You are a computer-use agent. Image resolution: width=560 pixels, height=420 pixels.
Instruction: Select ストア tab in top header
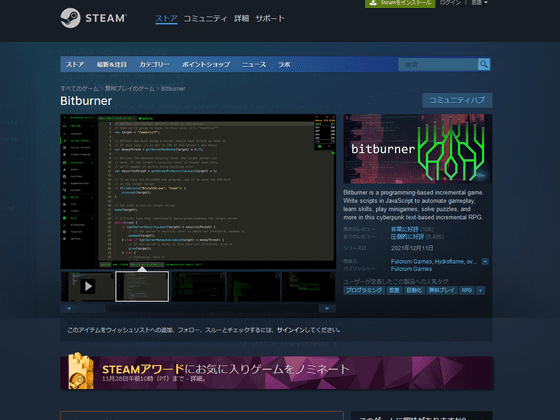[166, 19]
